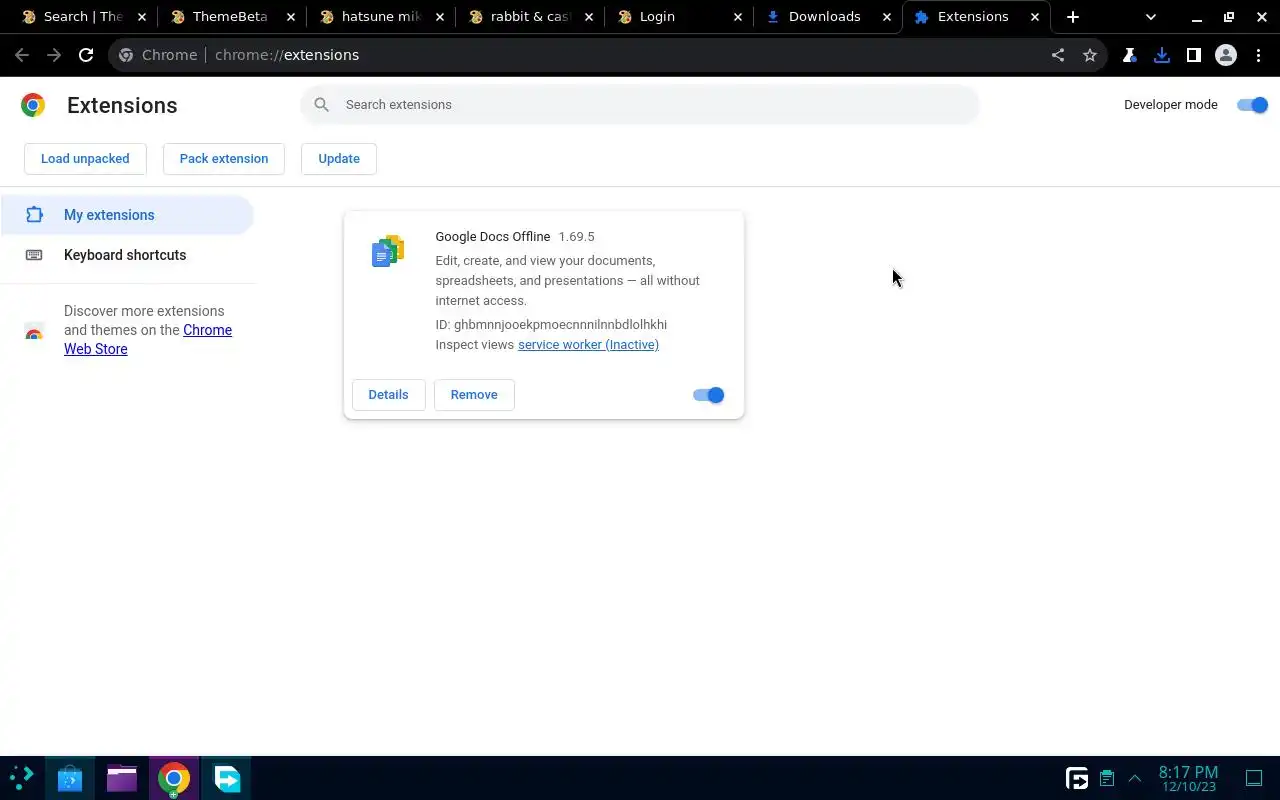Click the show desktop icon in taskbar
The height and width of the screenshot is (800, 1280).
[1254, 778]
